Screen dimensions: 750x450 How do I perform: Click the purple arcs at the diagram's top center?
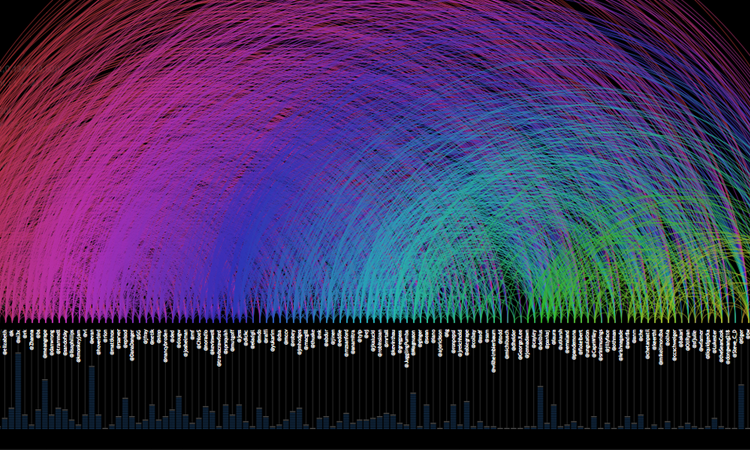[375, 40]
